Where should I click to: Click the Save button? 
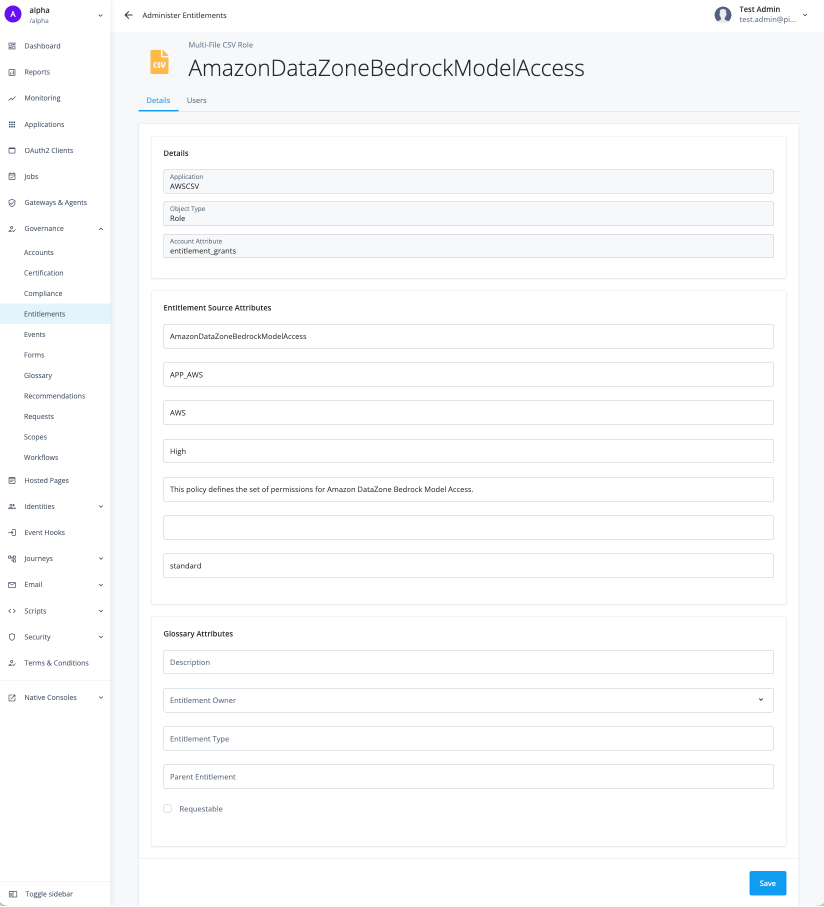767,883
